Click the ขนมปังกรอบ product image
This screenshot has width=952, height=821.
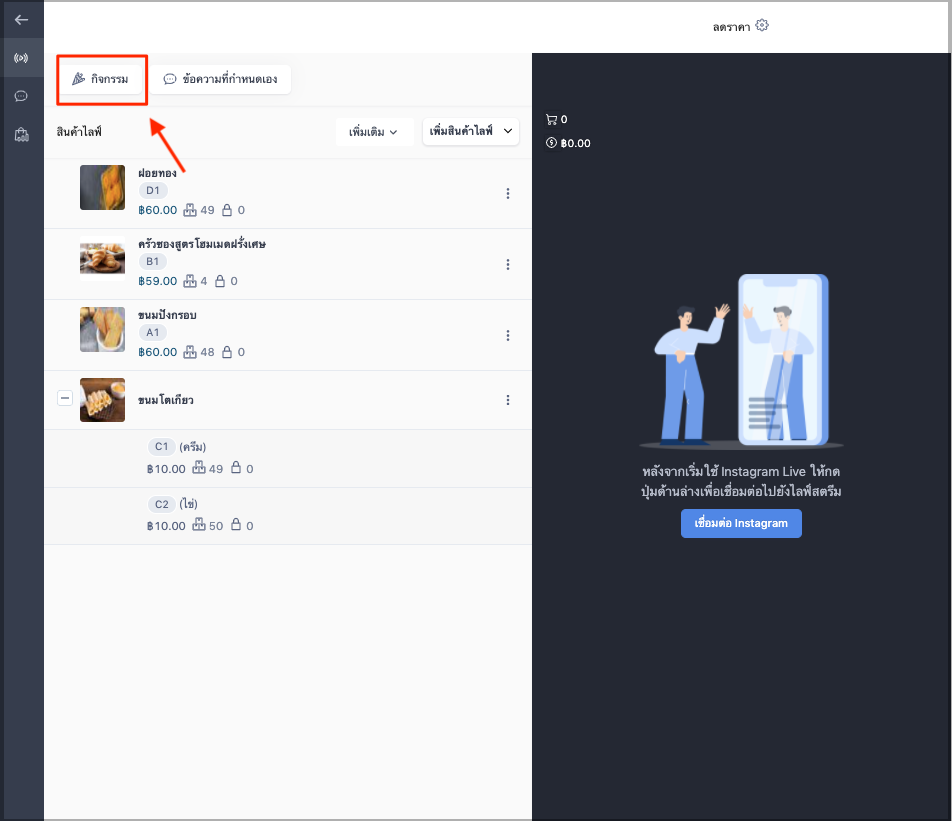pos(103,330)
